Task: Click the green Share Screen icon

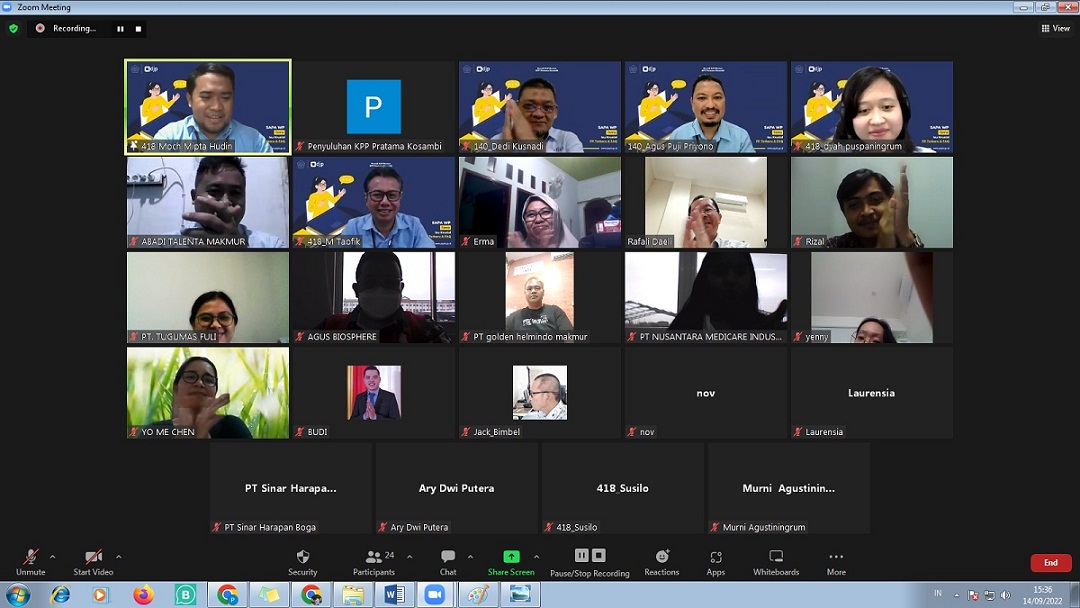Action: tap(511, 557)
